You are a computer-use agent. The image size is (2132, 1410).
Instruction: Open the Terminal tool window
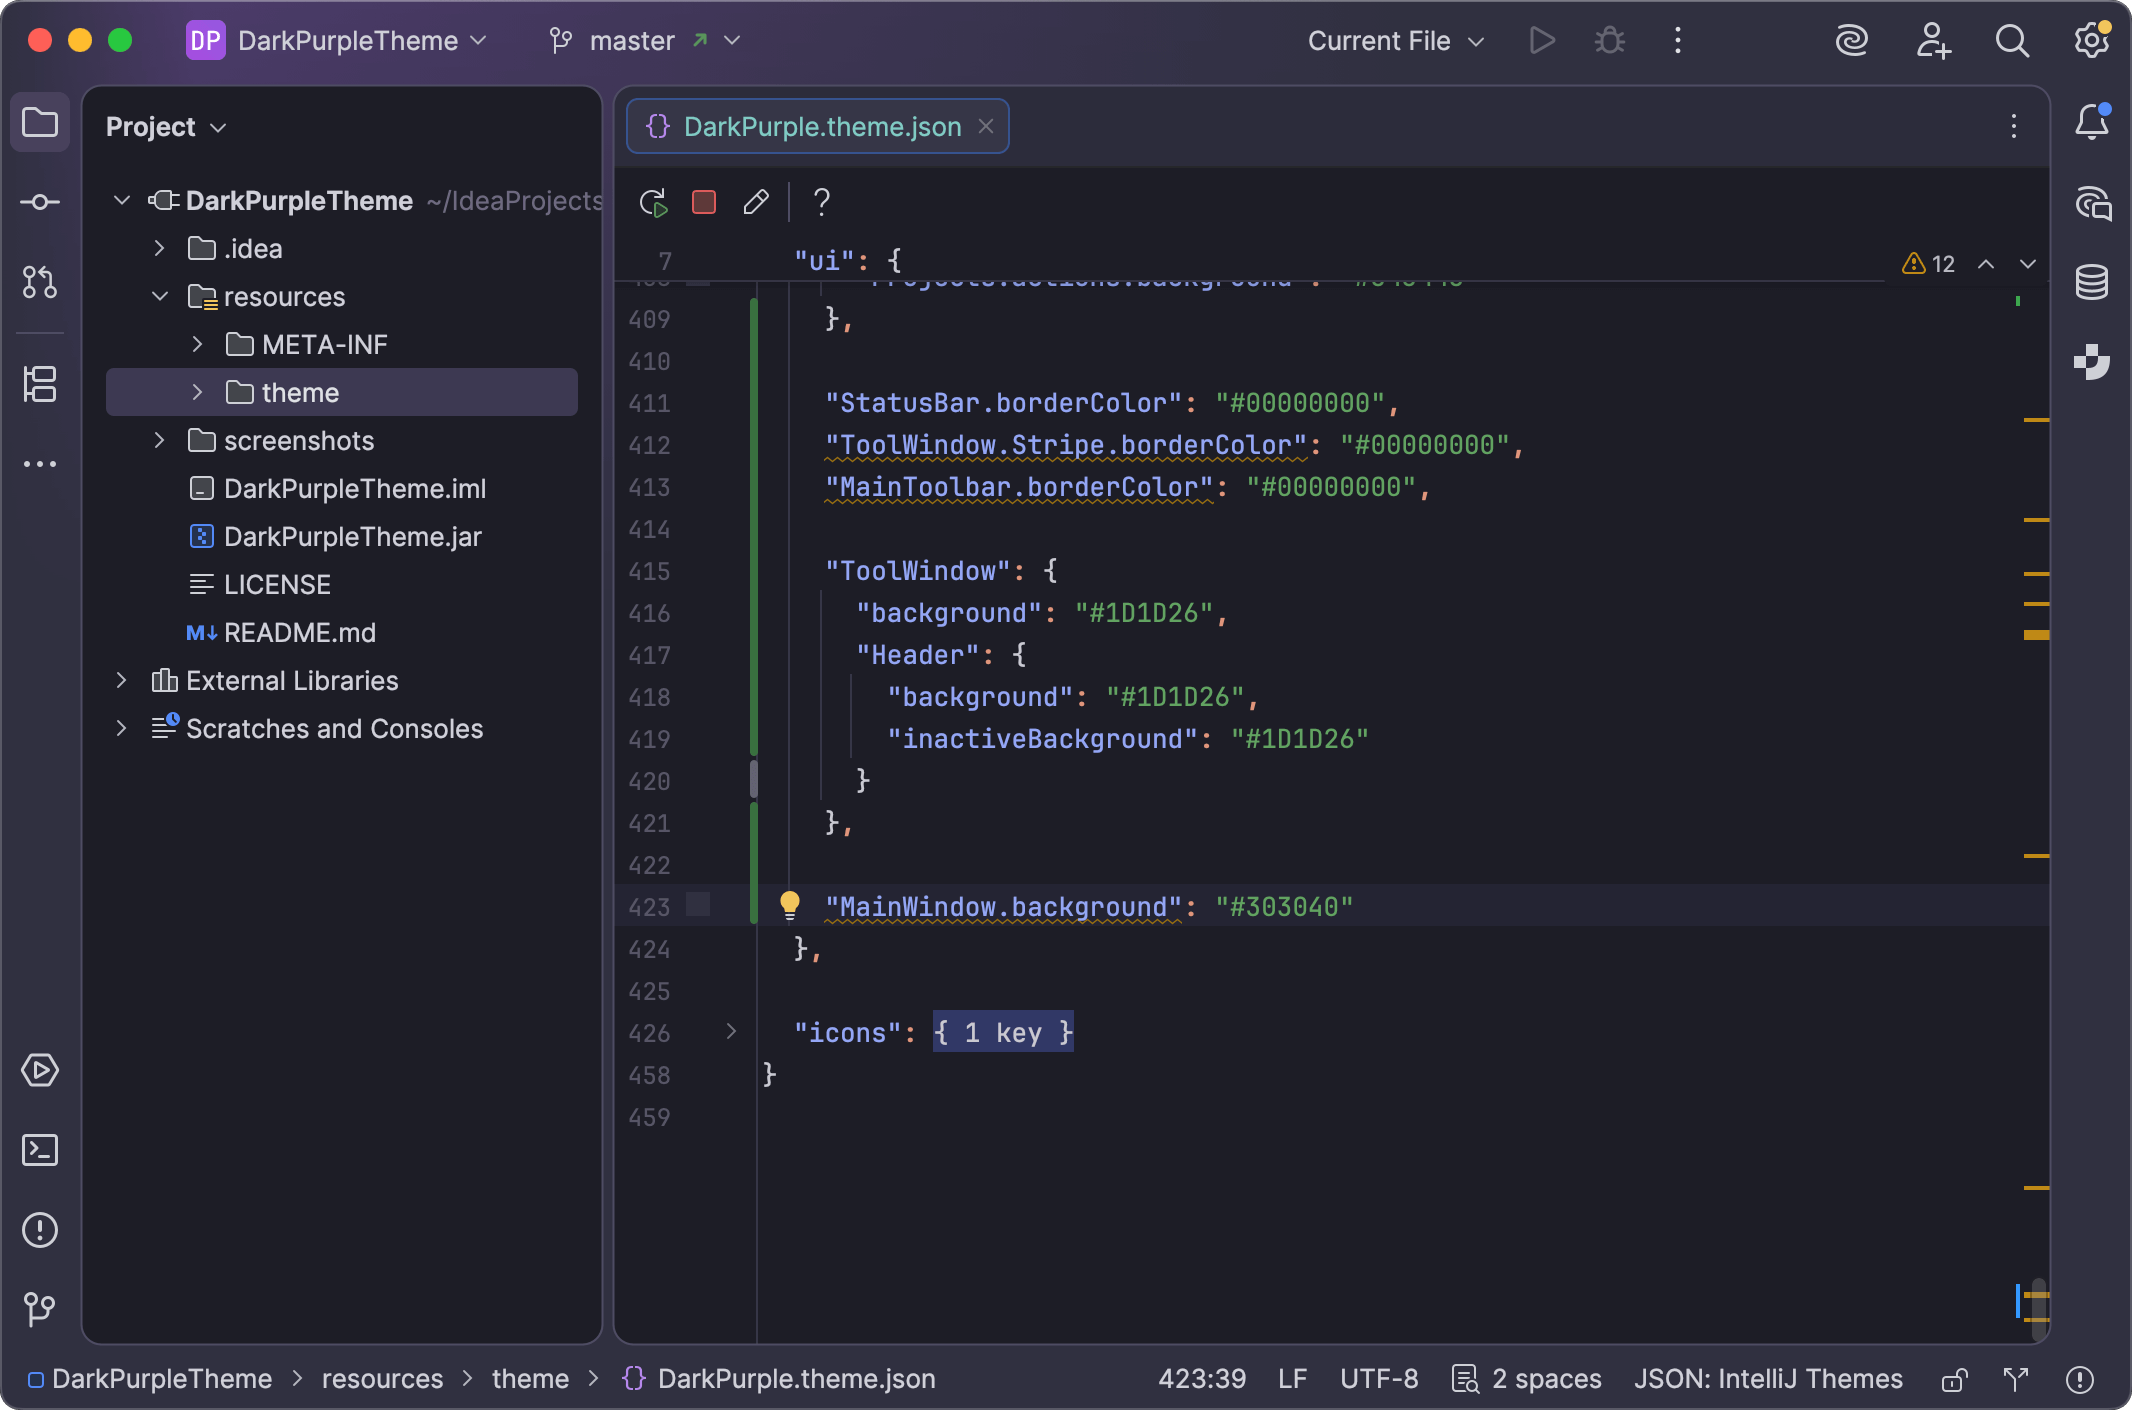[x=40, y=1150]
